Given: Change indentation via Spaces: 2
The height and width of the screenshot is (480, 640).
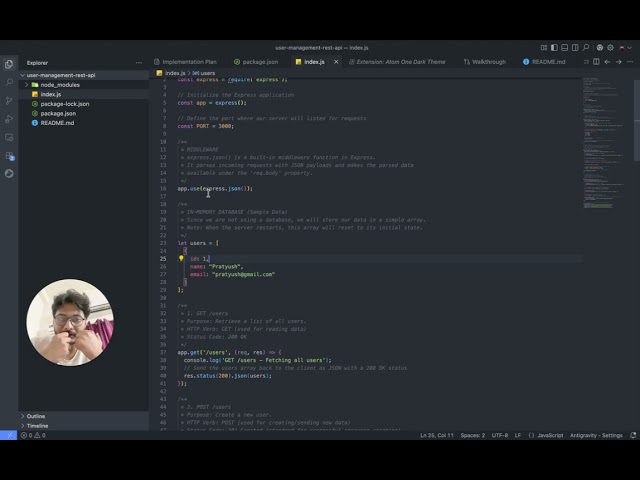Looking at the screenshot, I should pos(473,436).
